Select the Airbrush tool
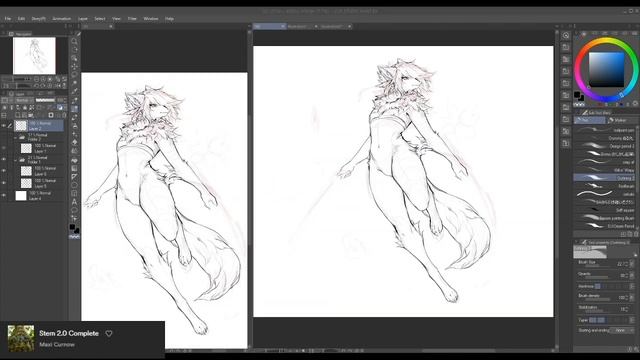Screen dimensions: 640x360 pos(74,126)
